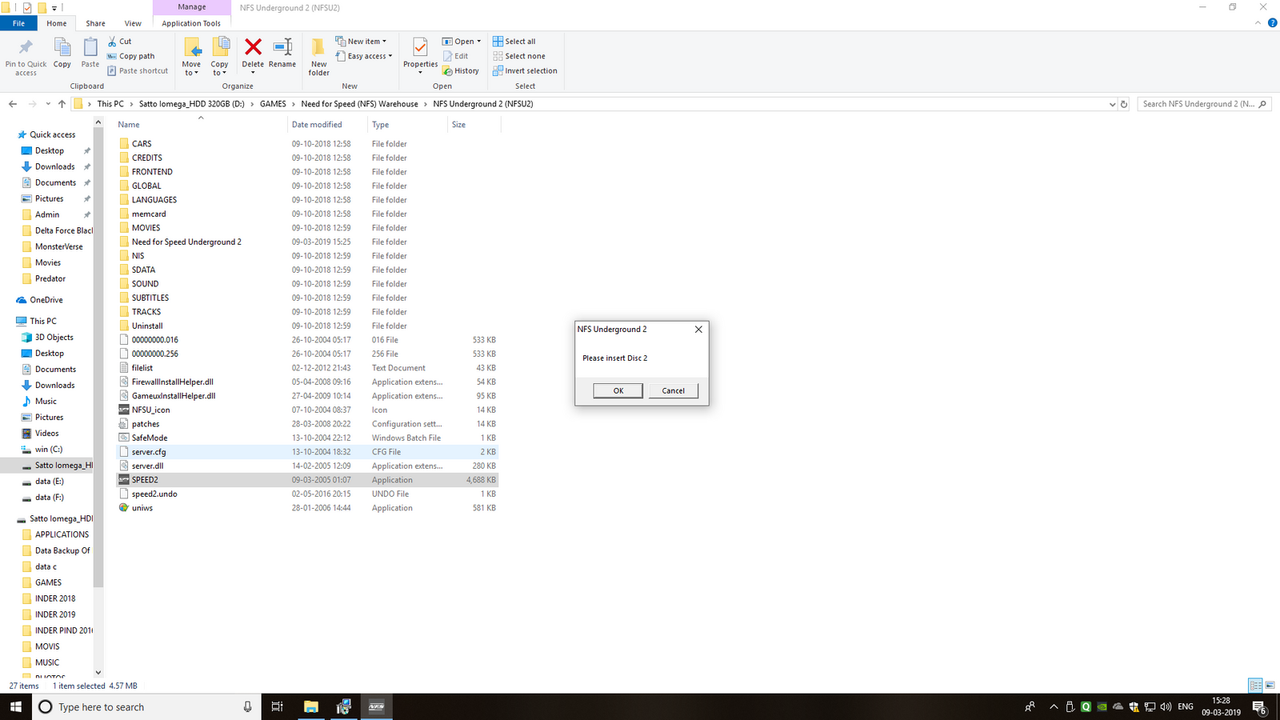Image resolution: width=1280 pixels, height=720 pixels.
Task: Sort by the Type column header
Action: [407, 125]
